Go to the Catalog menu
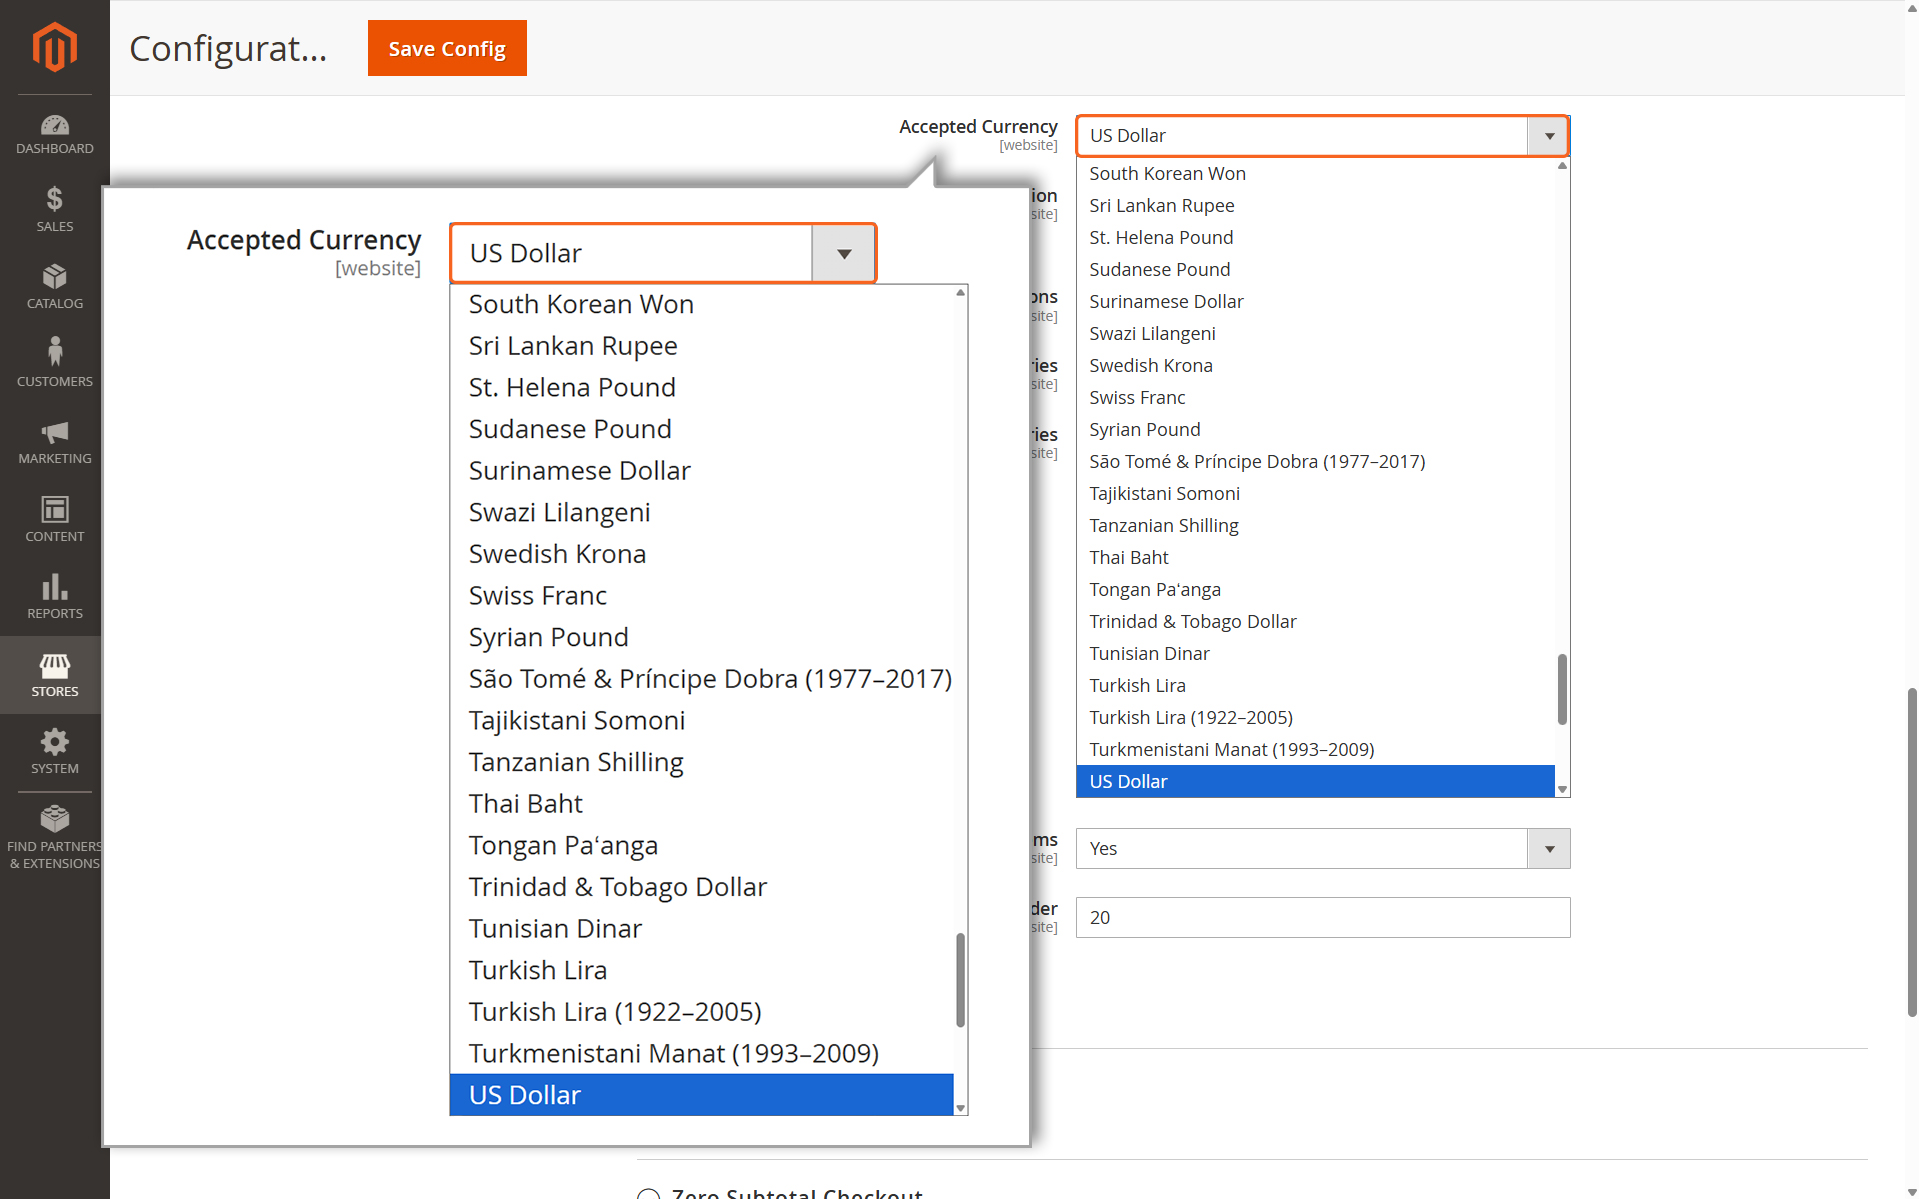 54,287
